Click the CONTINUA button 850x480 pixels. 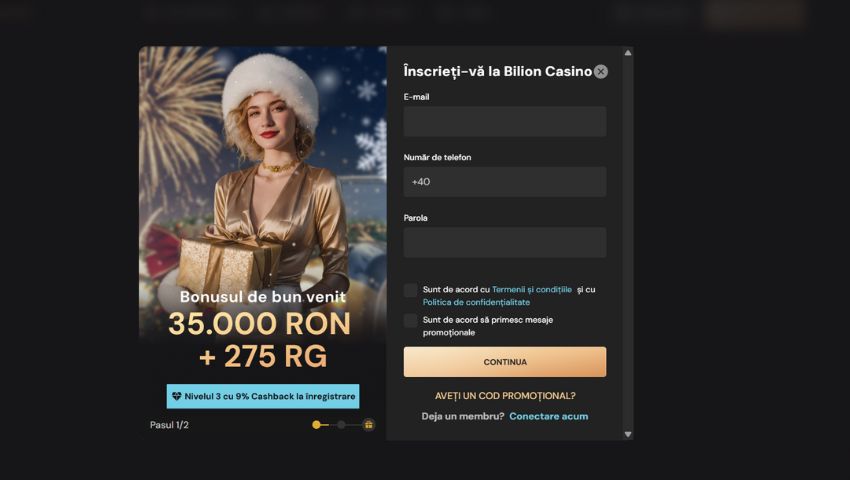(505, 362)
